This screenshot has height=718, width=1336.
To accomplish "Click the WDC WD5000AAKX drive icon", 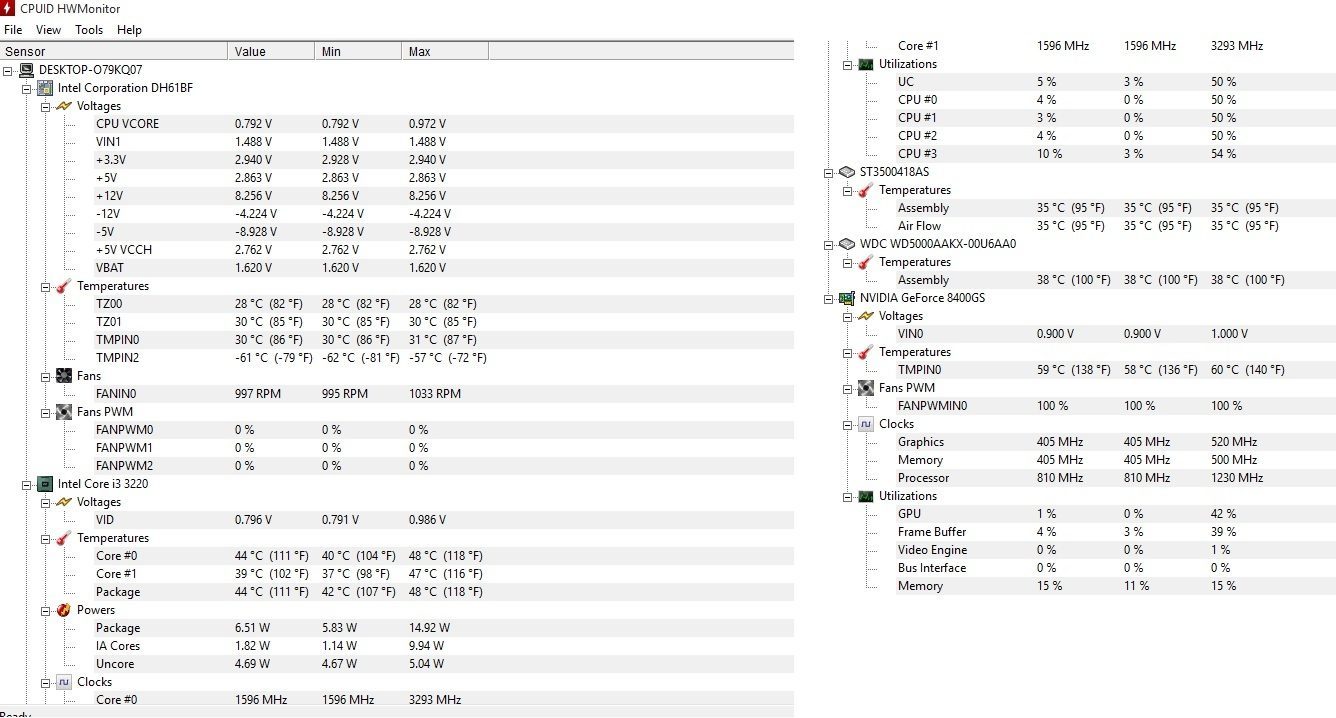I will (x=847, y=244).
